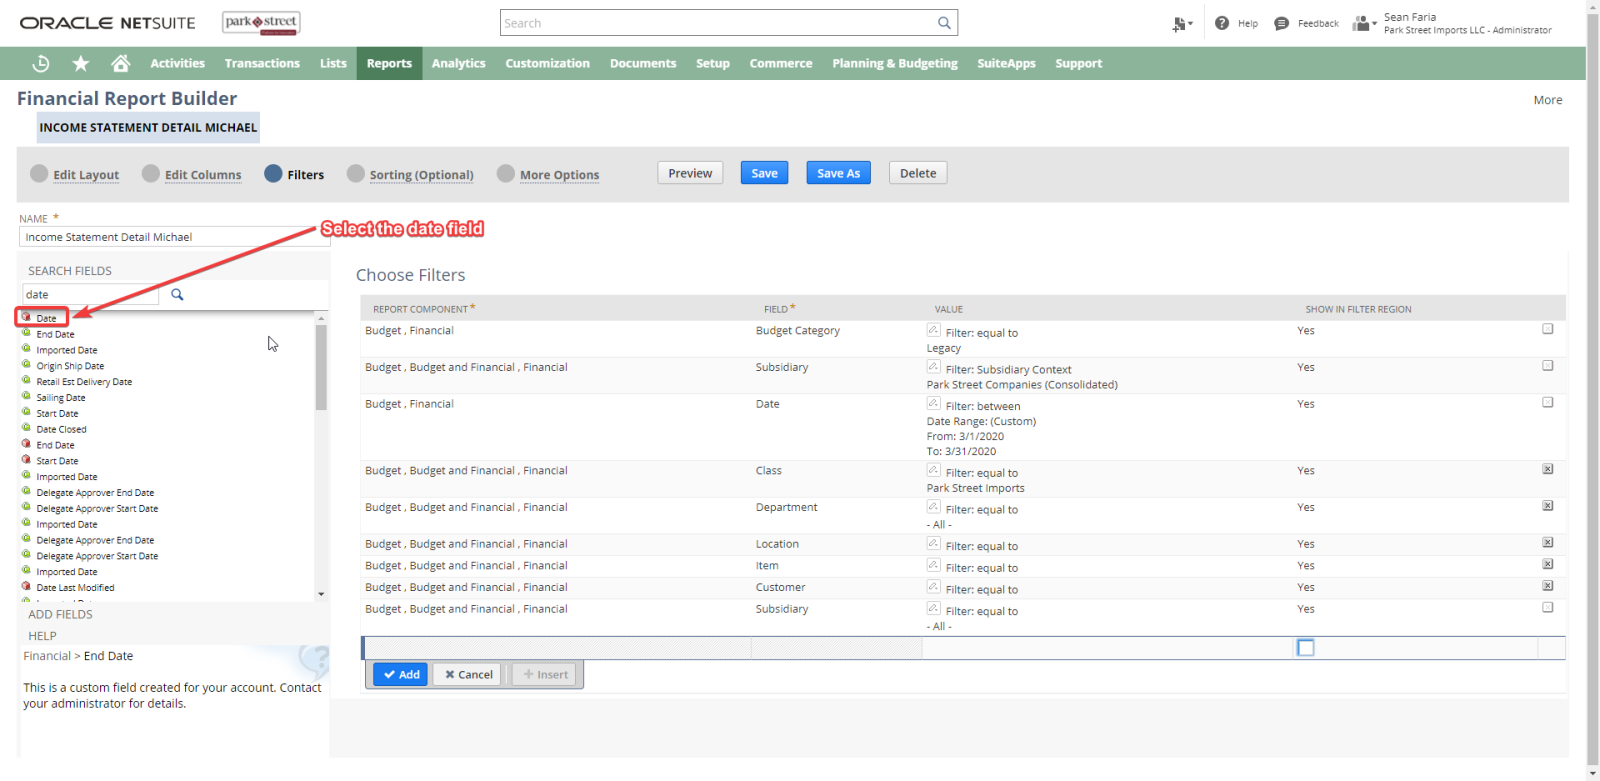The width and height of the screenshot is (1600, 781).
Task: Open the Create New dropdown in header
Action: coord(1183,23)
